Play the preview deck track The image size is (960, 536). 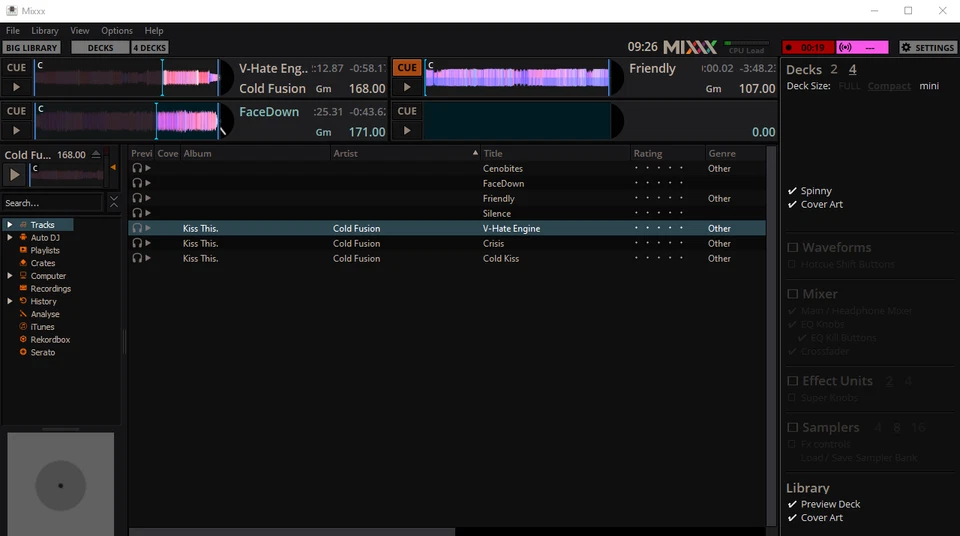click(x=15, y=175)
